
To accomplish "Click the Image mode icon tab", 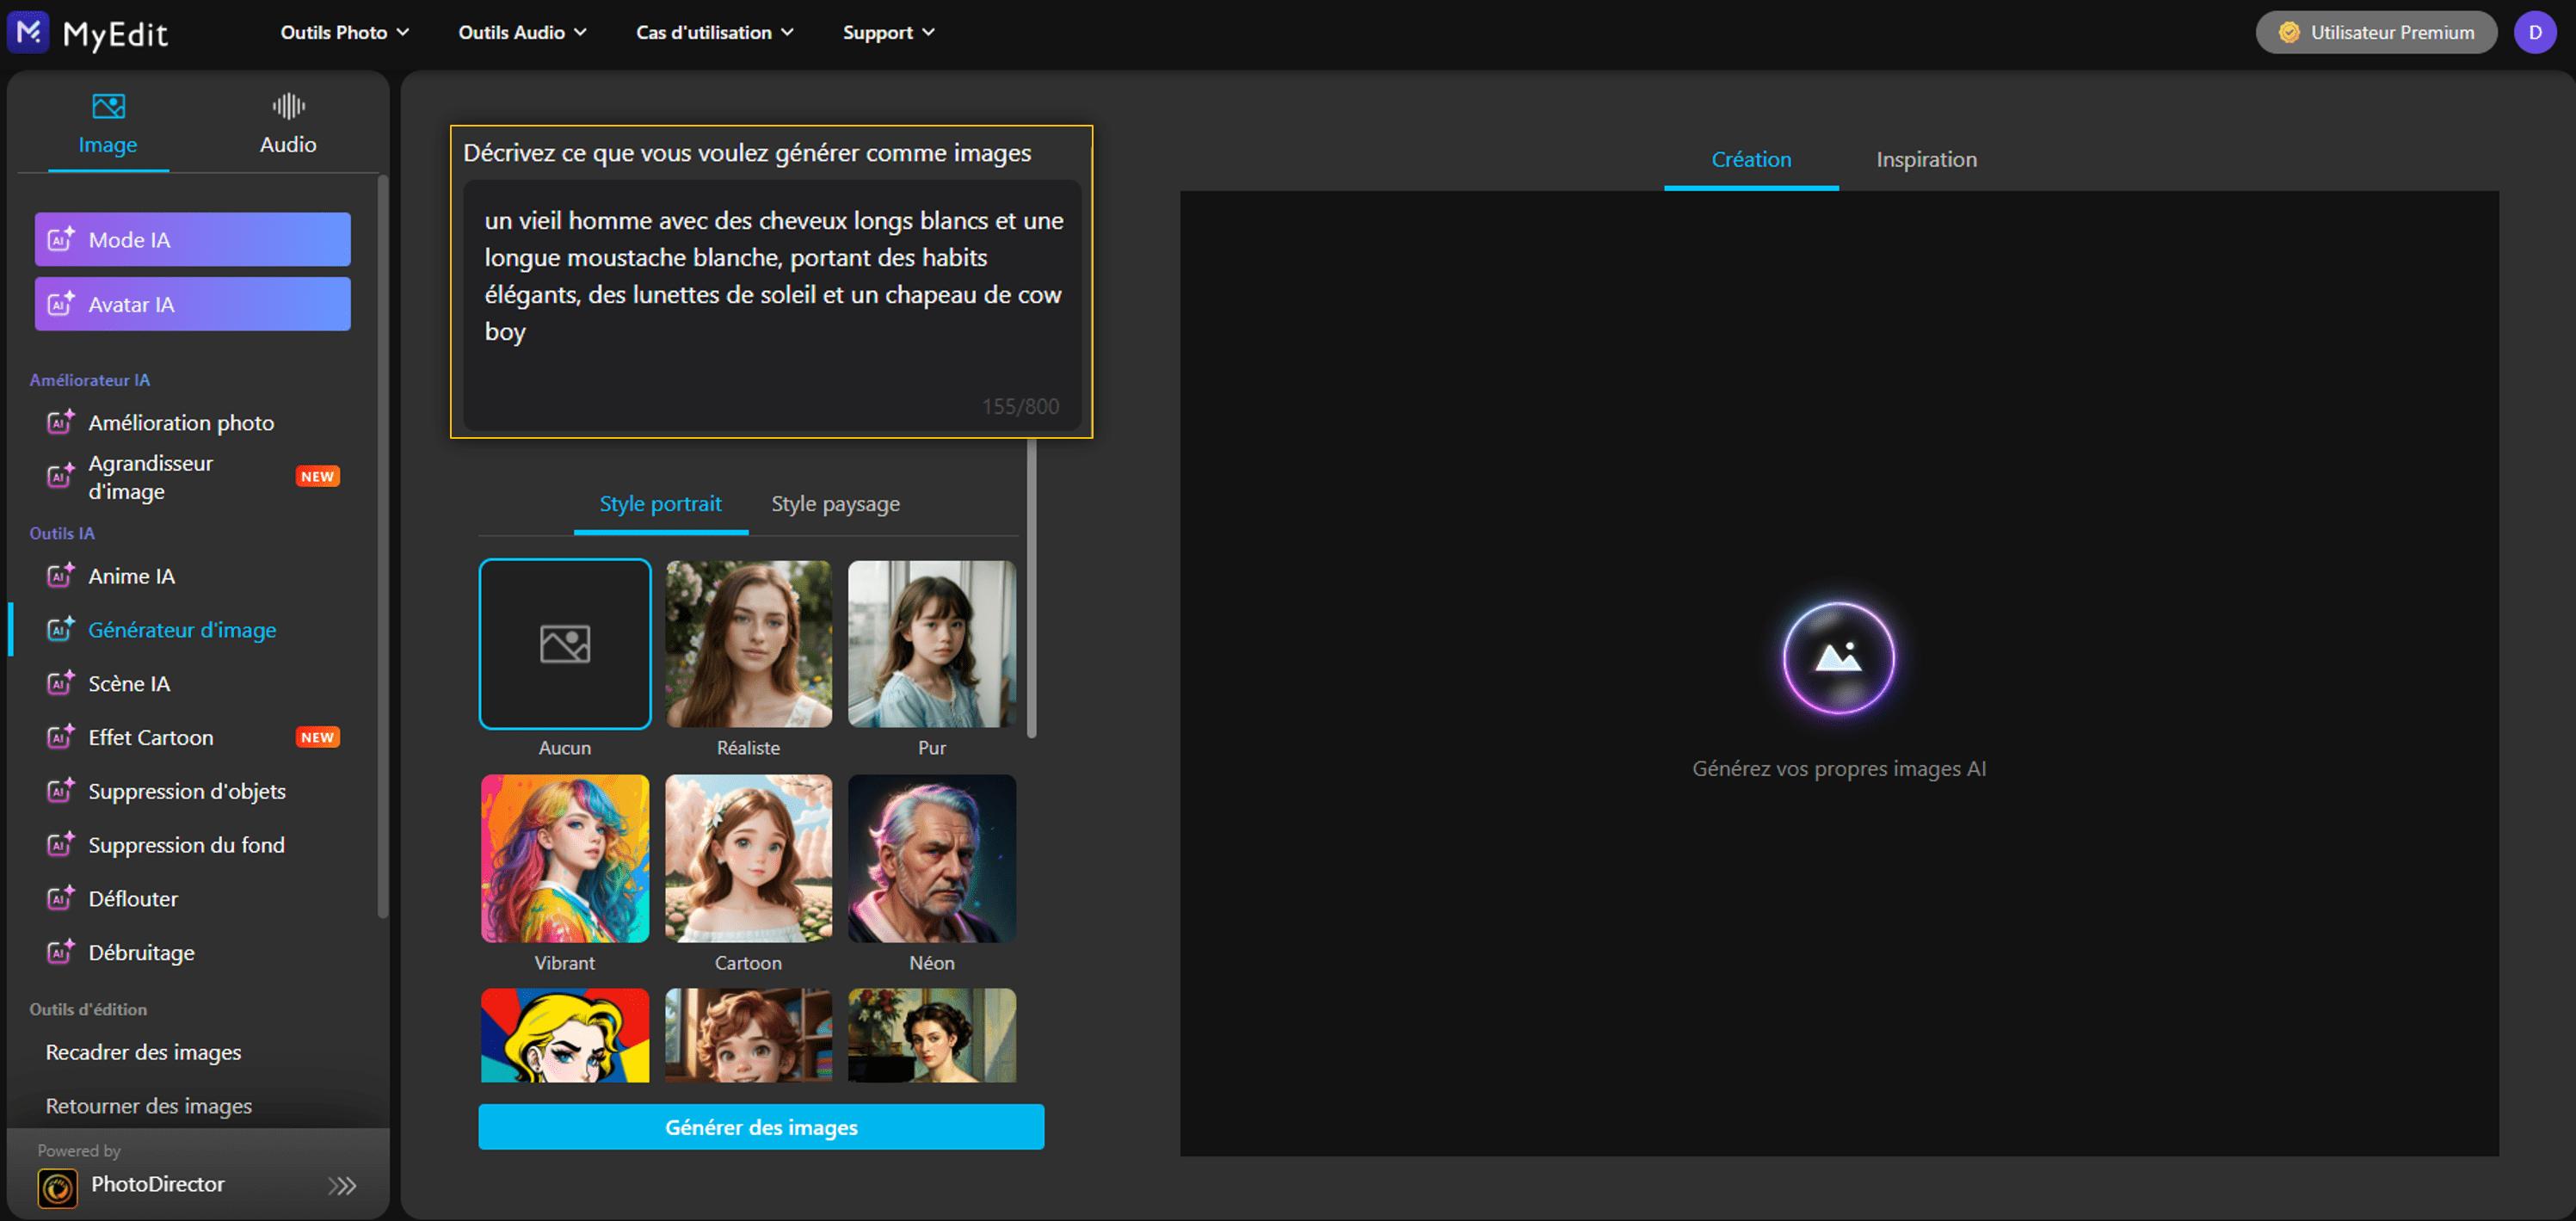I will tap(108, 107).
